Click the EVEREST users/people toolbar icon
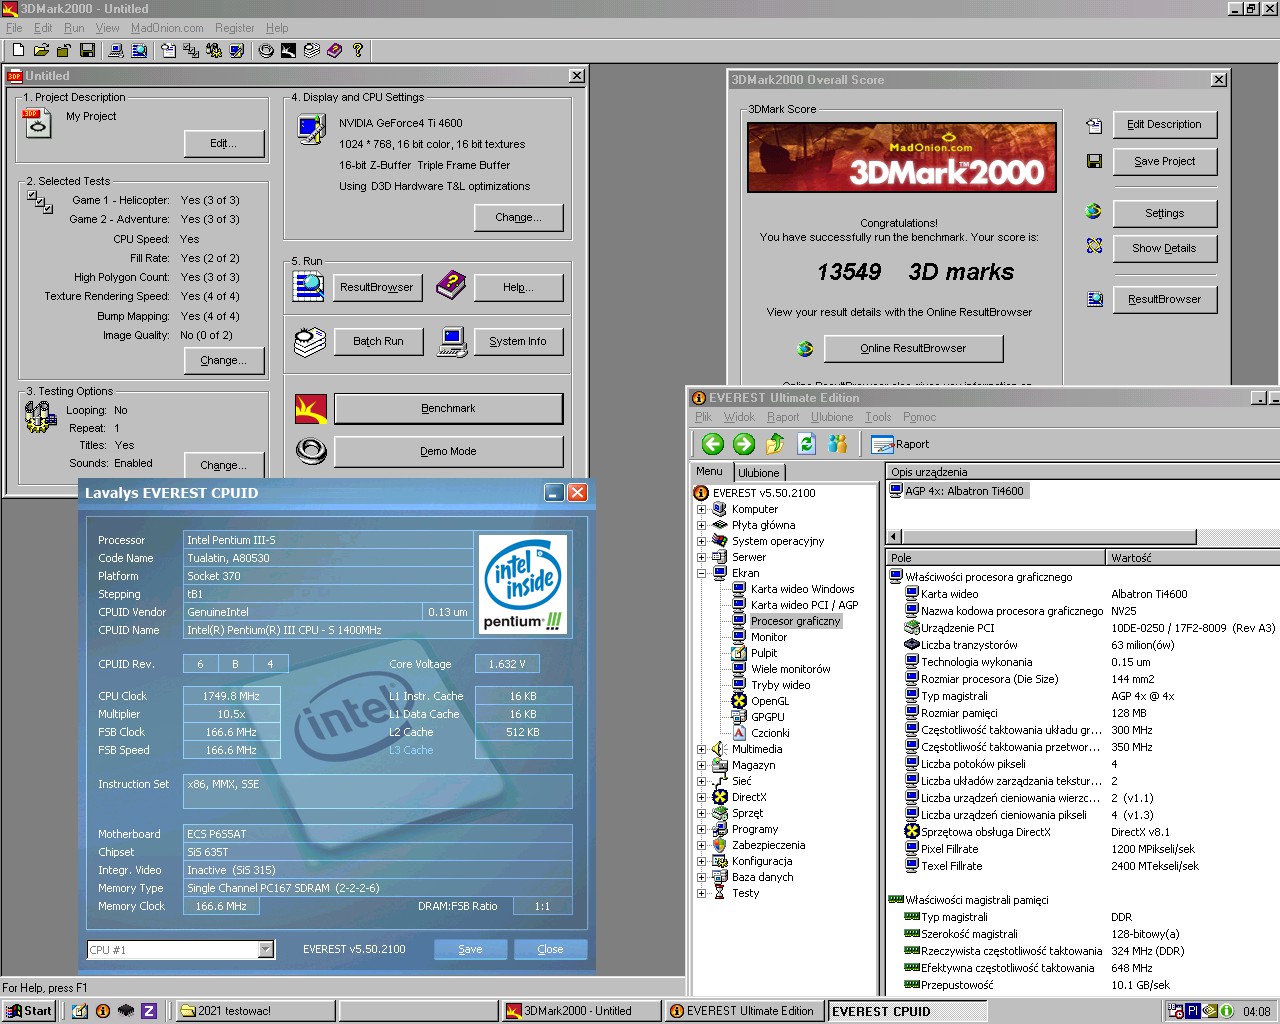1280x1024 pixels. [x=837, y=444]
